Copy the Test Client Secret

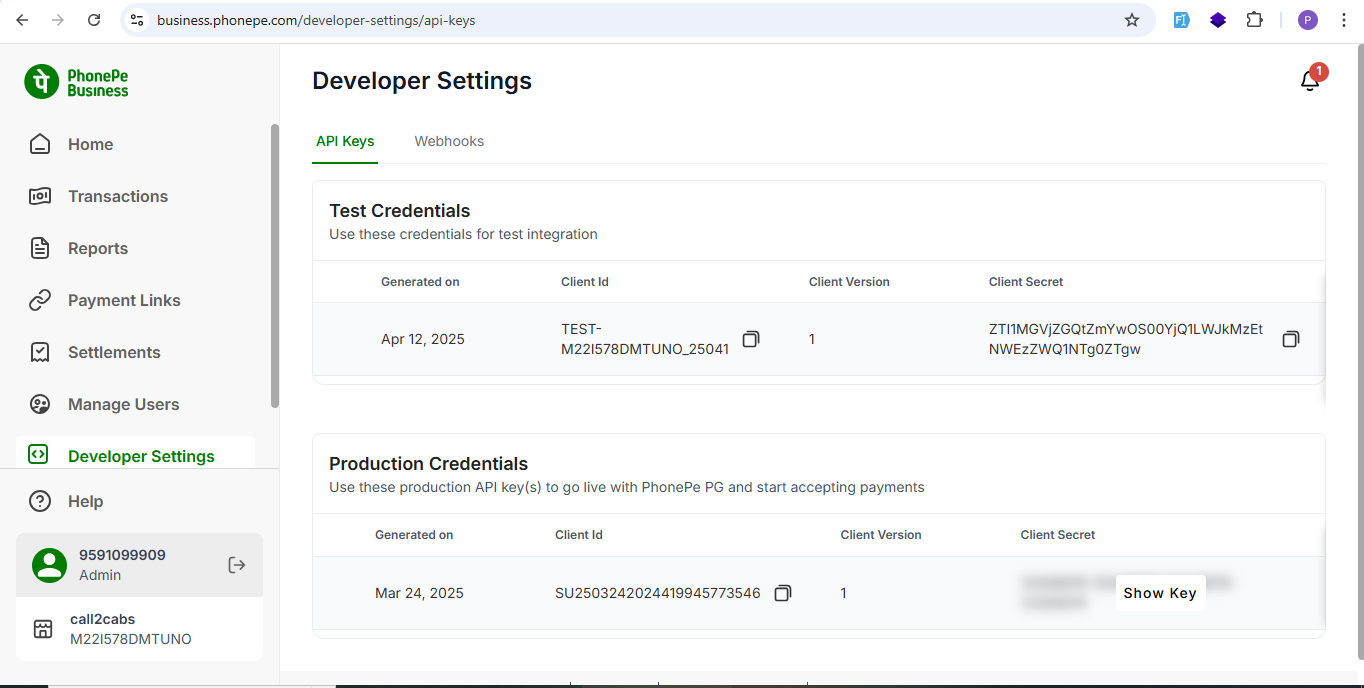coord(1291,339)
